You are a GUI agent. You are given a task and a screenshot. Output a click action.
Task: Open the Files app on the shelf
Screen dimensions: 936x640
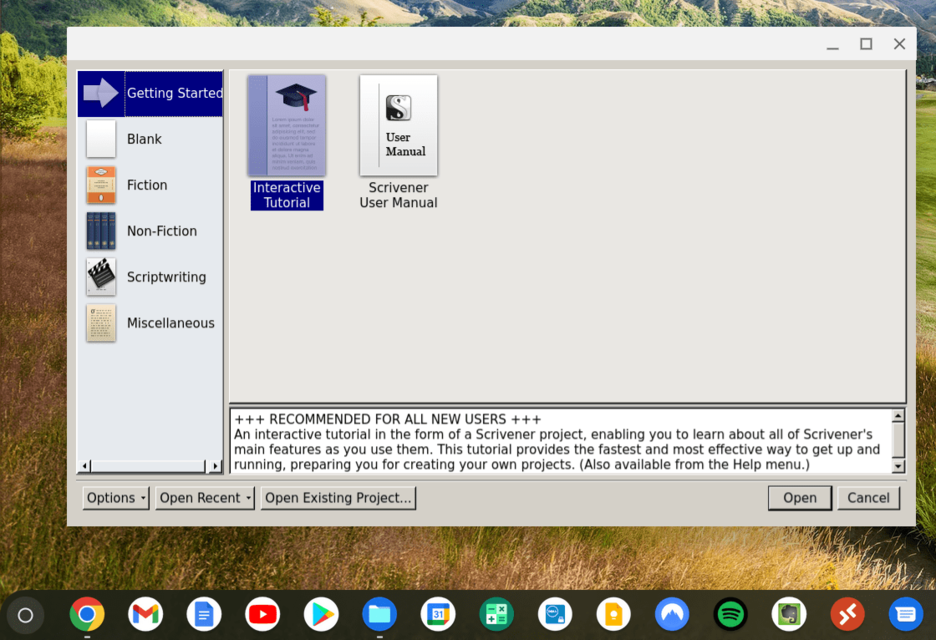coord(380,614)
